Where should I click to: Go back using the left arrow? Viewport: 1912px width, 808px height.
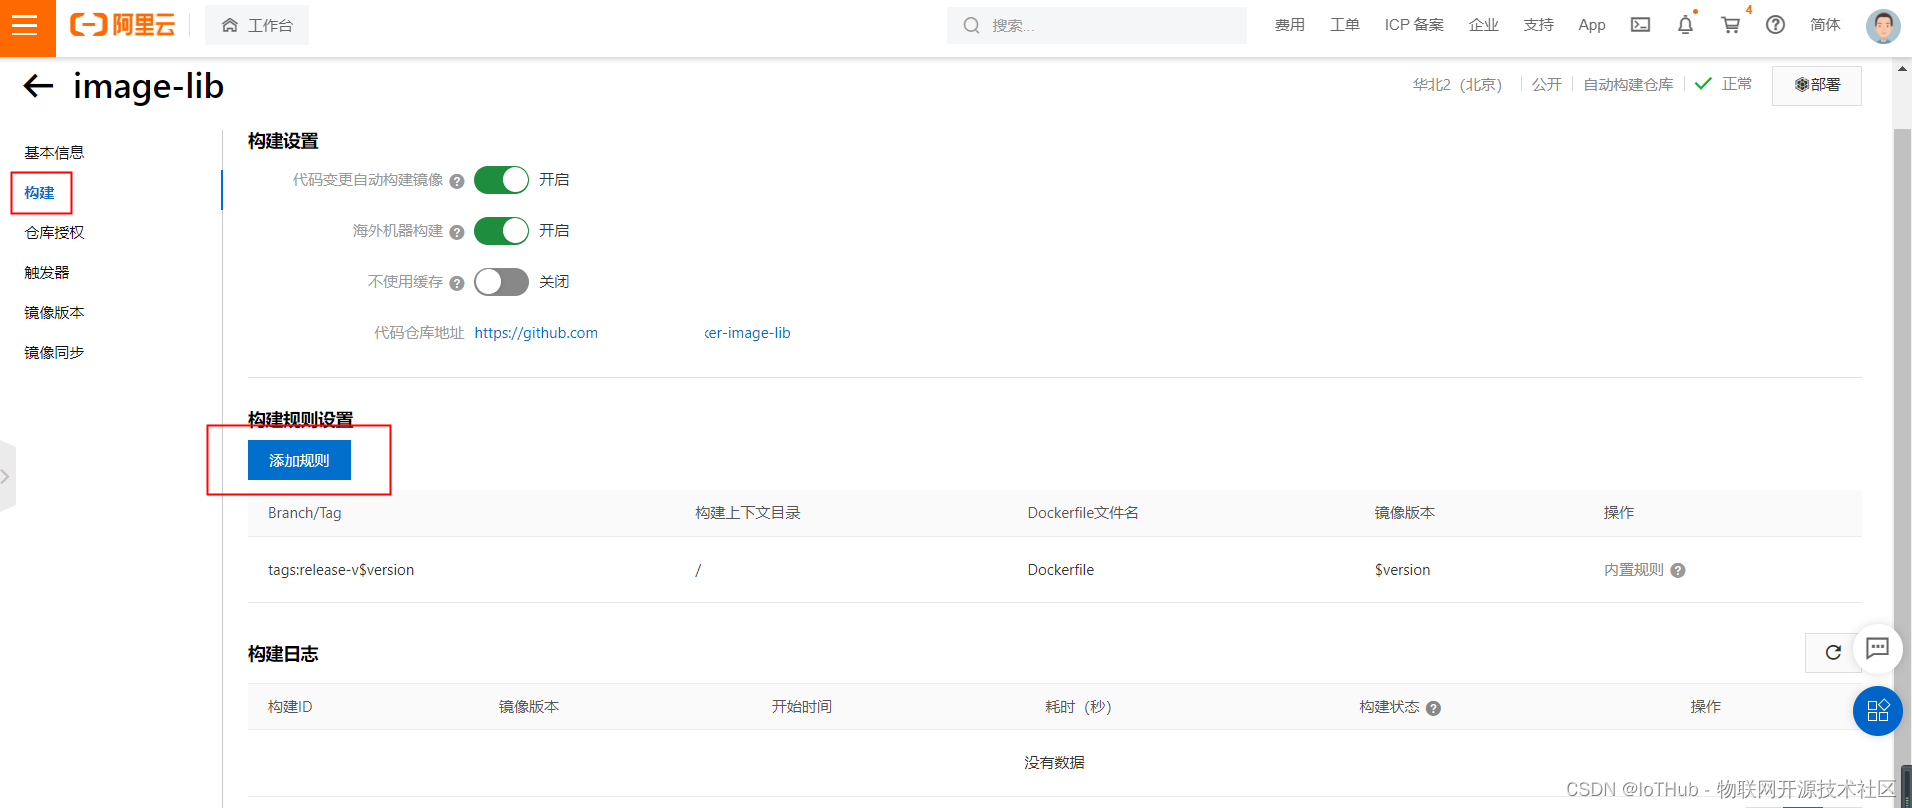click(38, 86)
